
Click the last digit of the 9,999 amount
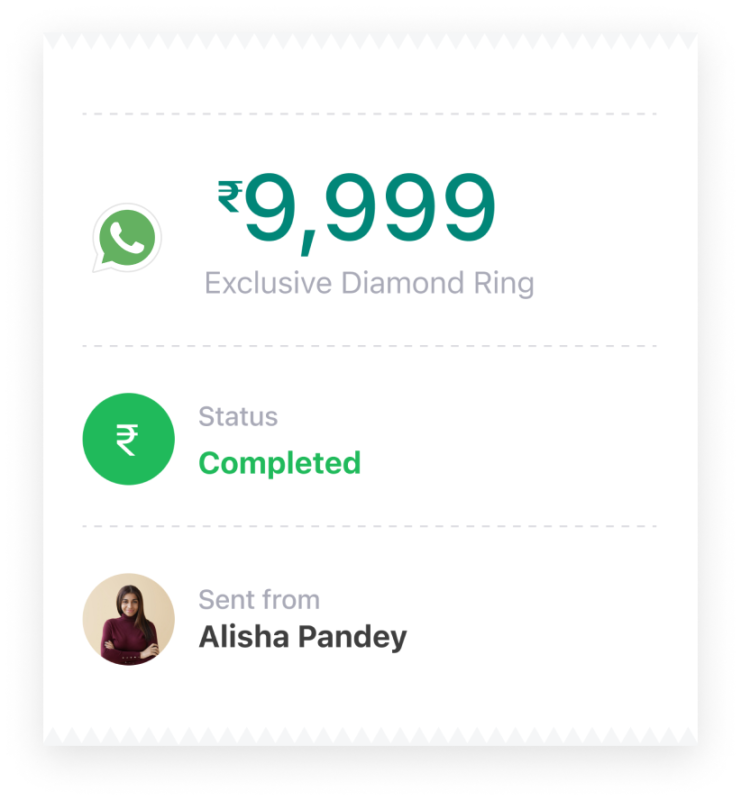click(470, 207)
